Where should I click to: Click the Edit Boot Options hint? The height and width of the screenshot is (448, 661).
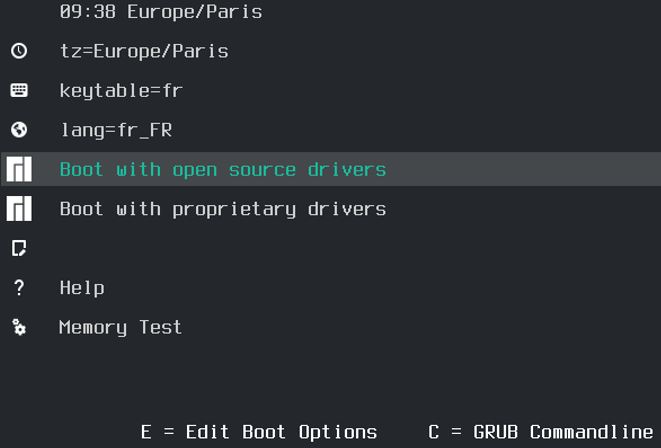[259, 432]
